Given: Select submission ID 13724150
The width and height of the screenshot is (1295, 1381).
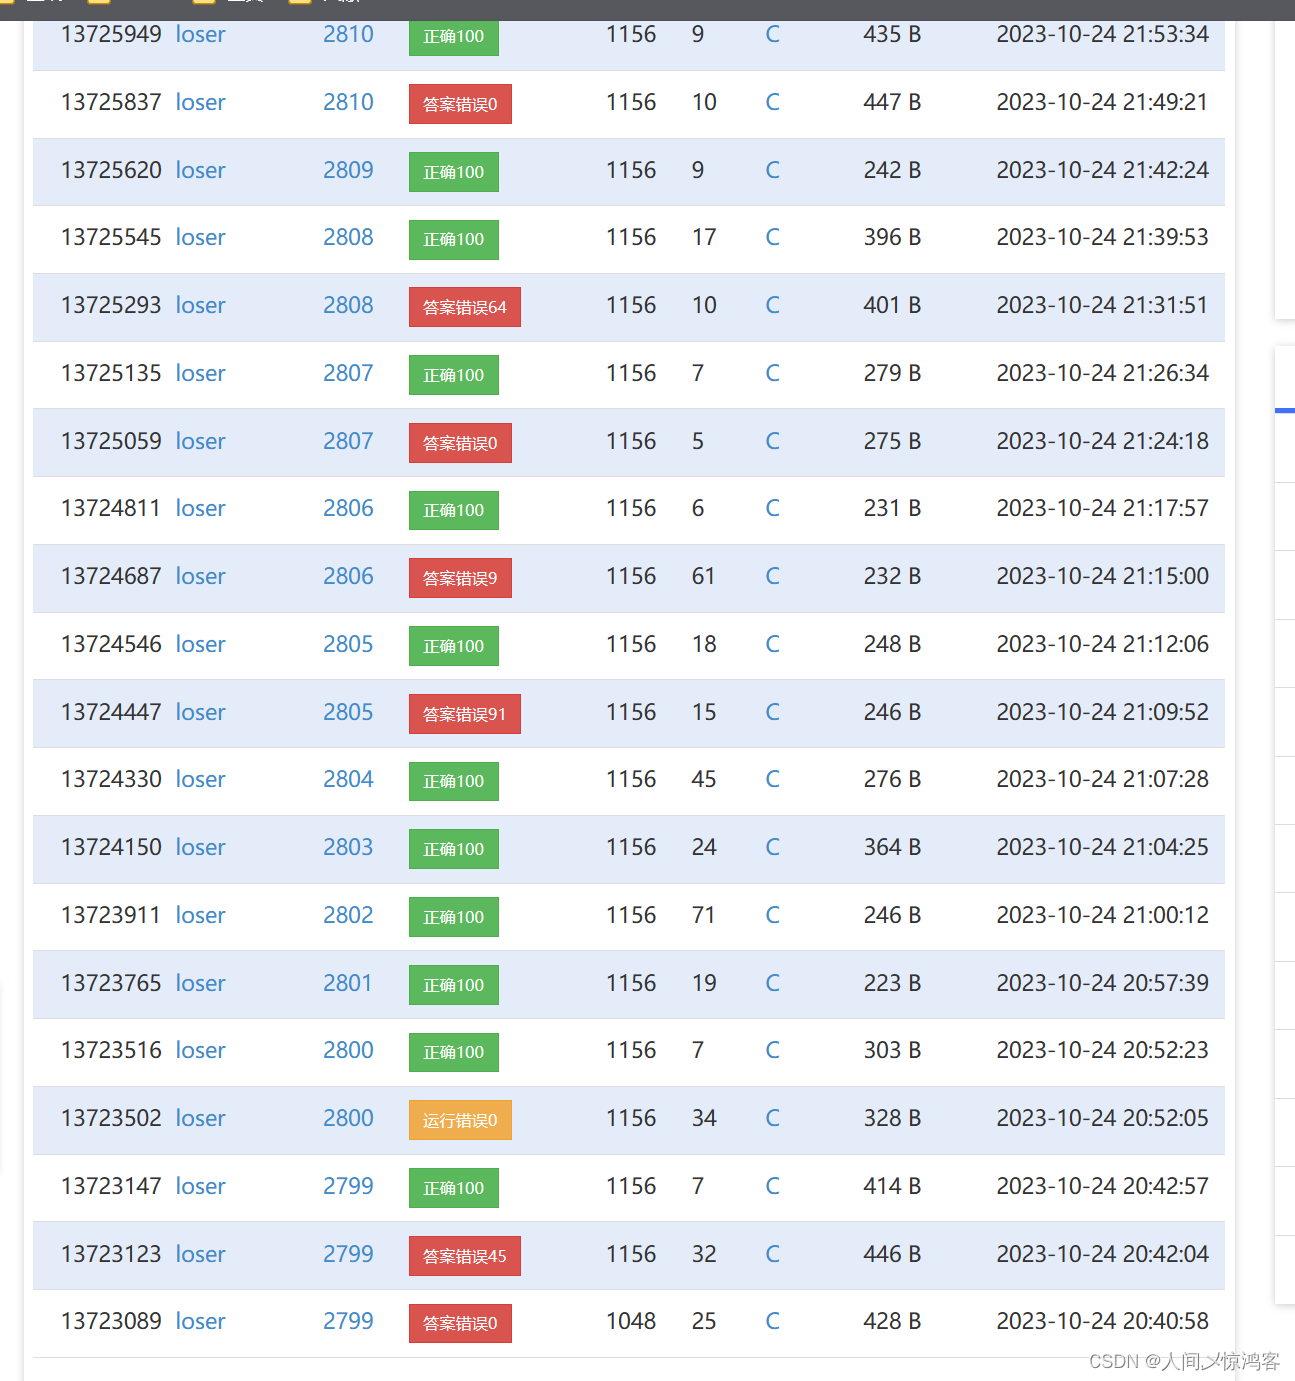Looking at the screenshot, I should click(x=111, y=847).
